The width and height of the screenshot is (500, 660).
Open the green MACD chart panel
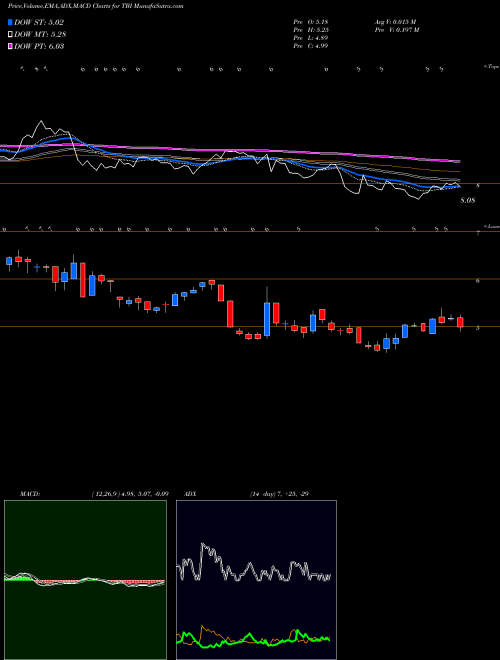(85, 580)
